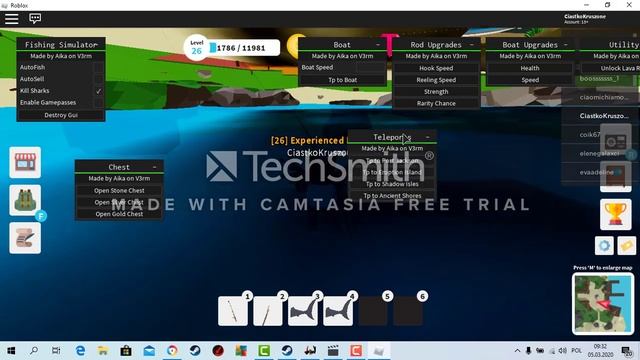The width and height of the screenshot is (640, 360).
Task: Open the Roblox chat icon
Action: [35, 18]
